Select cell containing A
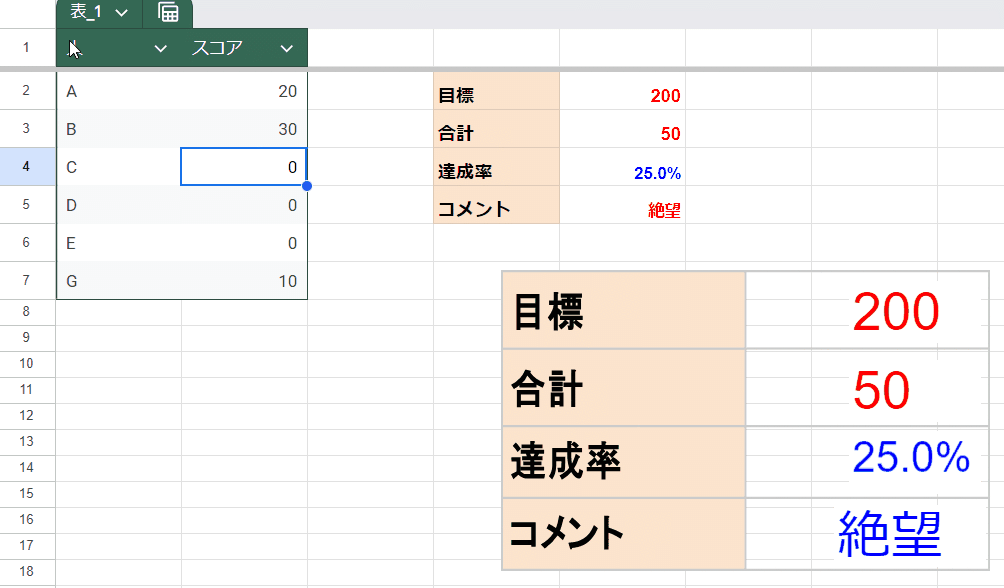The height and width of the screenshot is (588, 1004). 119,91
